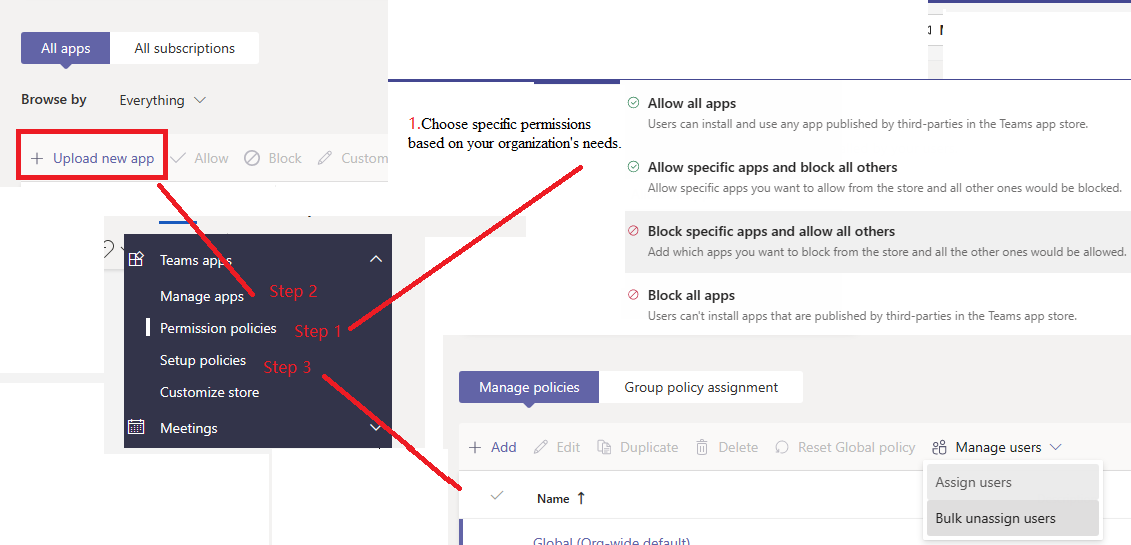Click the Customize pencil icon in apps toolbar
The height and width of the screenshot is (545, 1131).
pyautogui.click(x=325, y=158)
